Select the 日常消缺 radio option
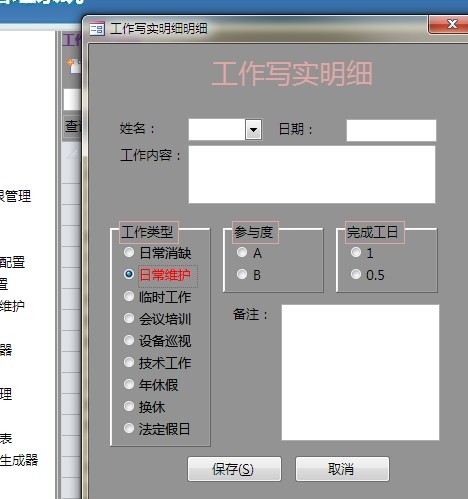The image size is (468, 499). coord(129,252)
